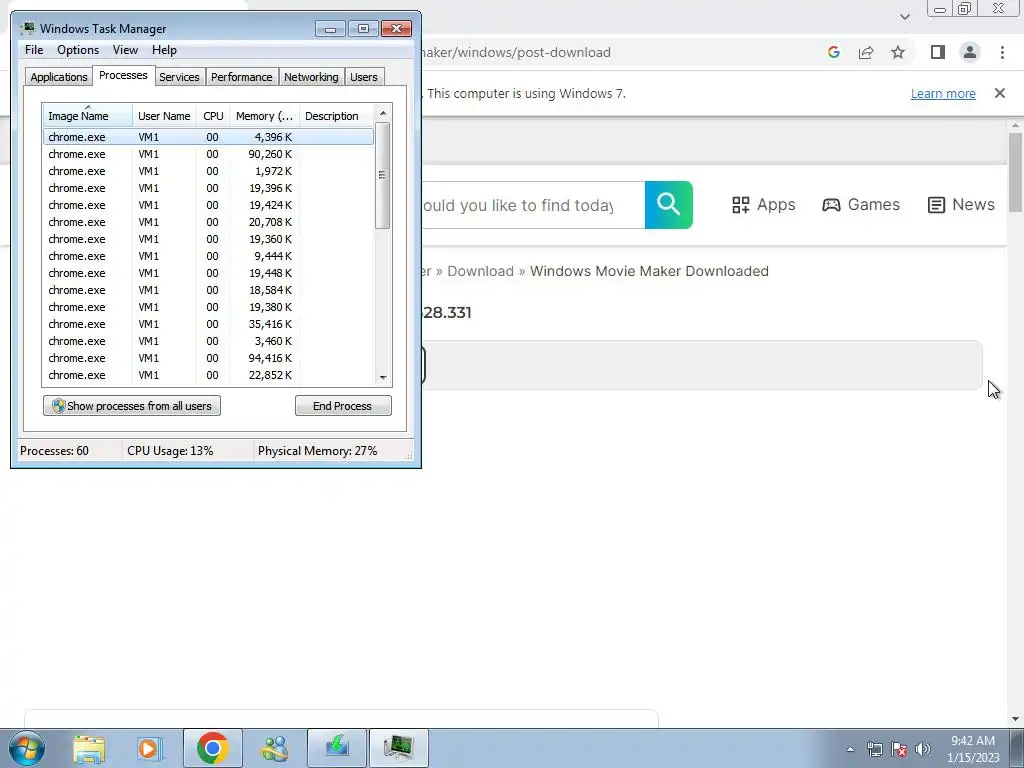The image size is (1024, 768).
Task: Open the Windows Live Messenger taskbar icon
Action: point(274,748)
